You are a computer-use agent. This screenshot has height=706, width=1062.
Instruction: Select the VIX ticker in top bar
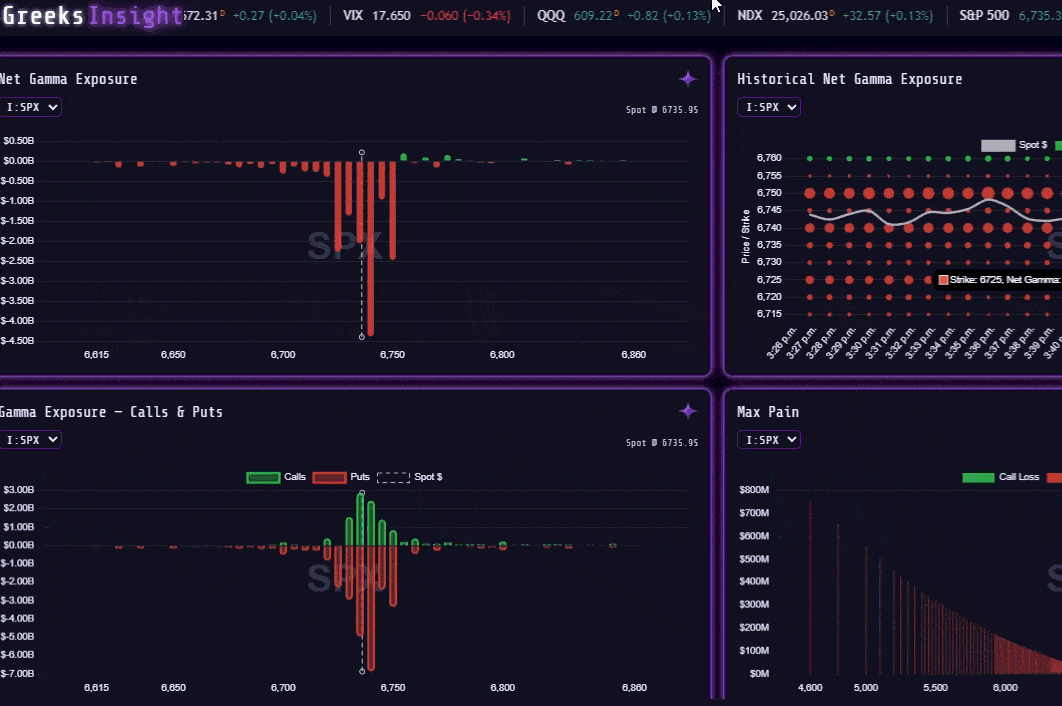[x=353, y=16]
